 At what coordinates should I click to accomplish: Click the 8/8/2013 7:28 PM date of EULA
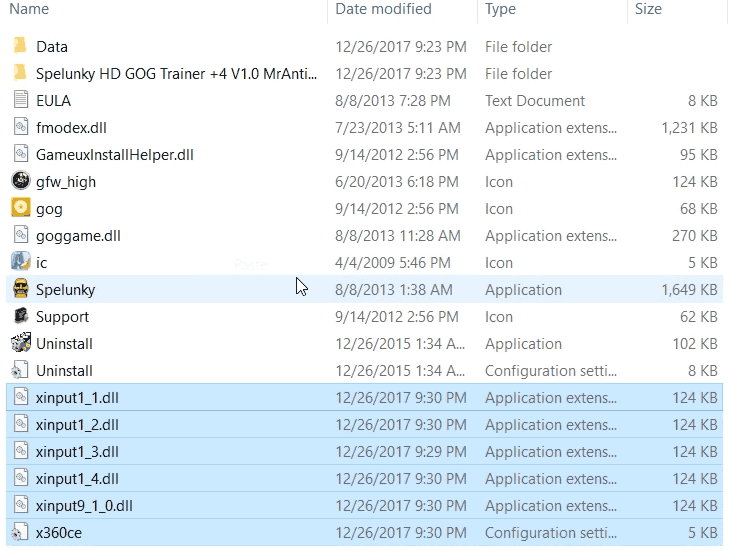click(393, 101)
